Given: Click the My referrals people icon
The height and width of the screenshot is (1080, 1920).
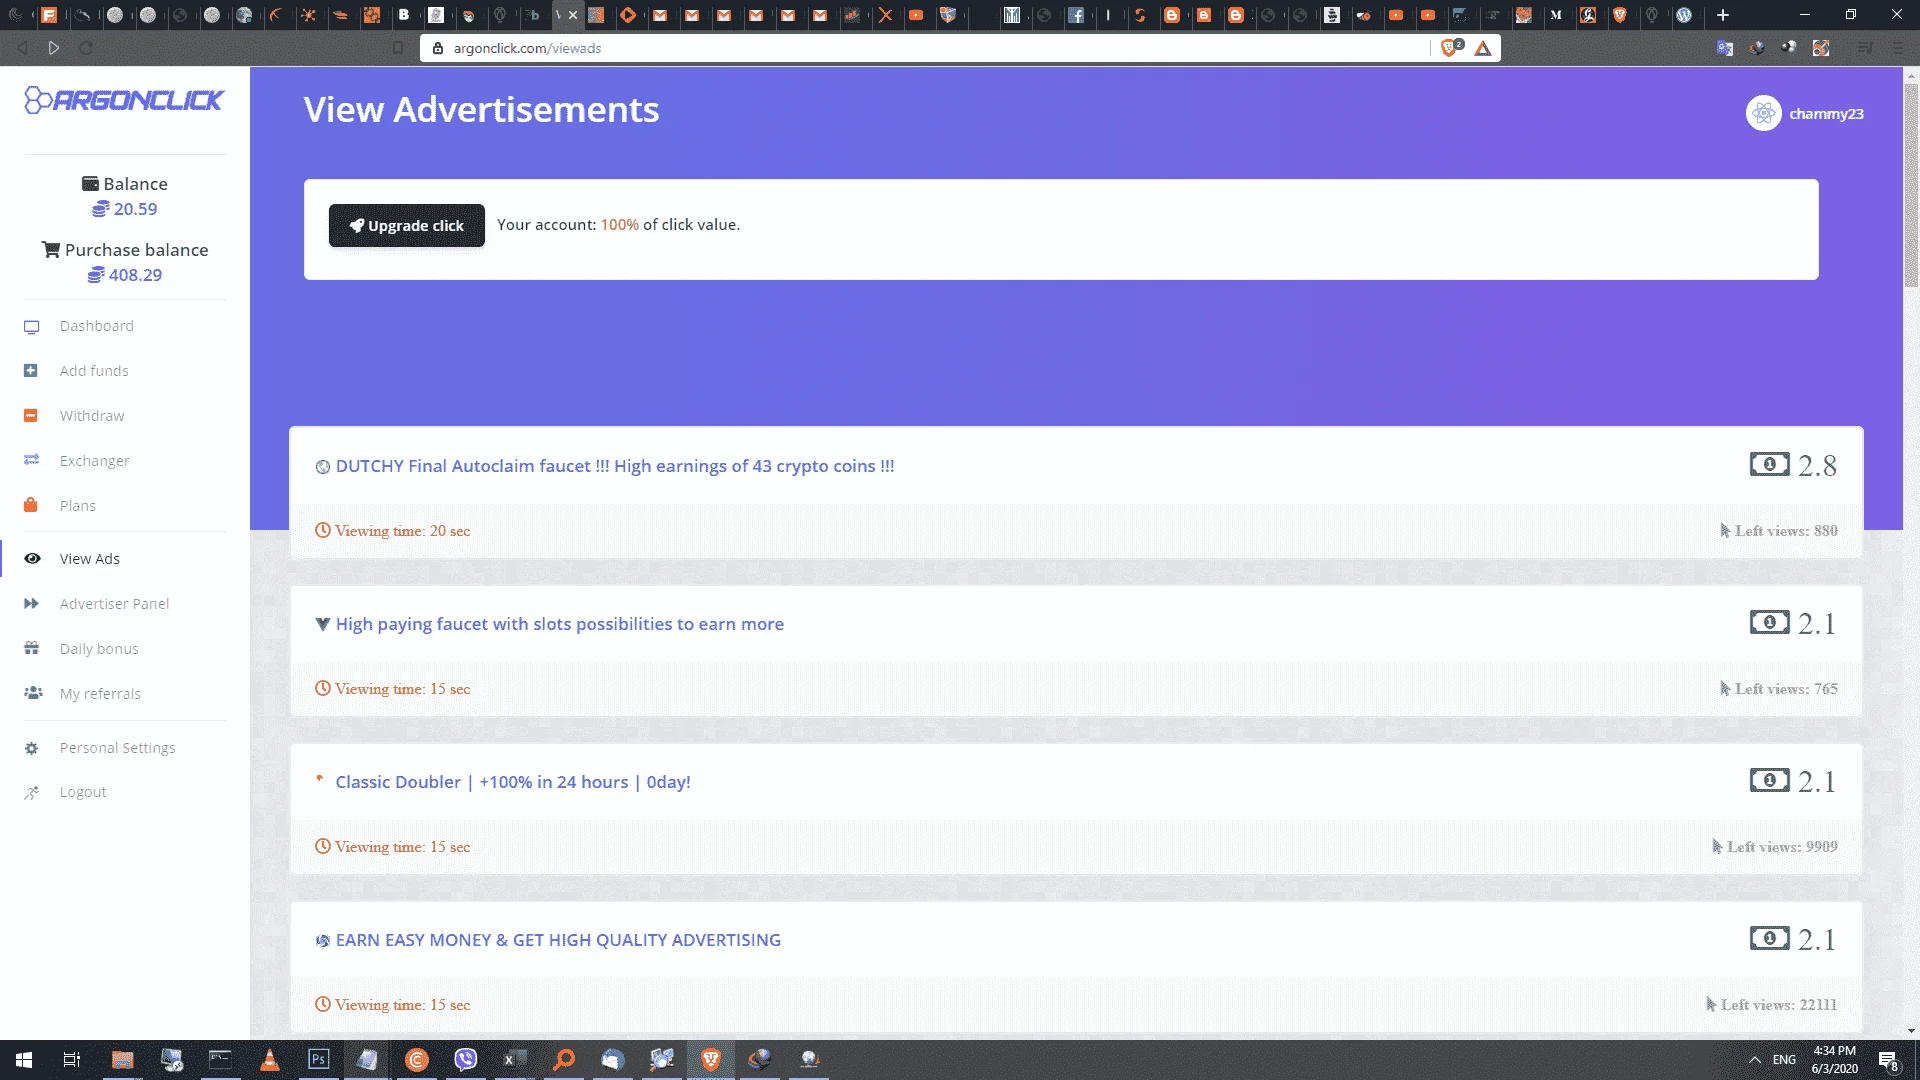Looking at the screenshot, I should point(33,693).
